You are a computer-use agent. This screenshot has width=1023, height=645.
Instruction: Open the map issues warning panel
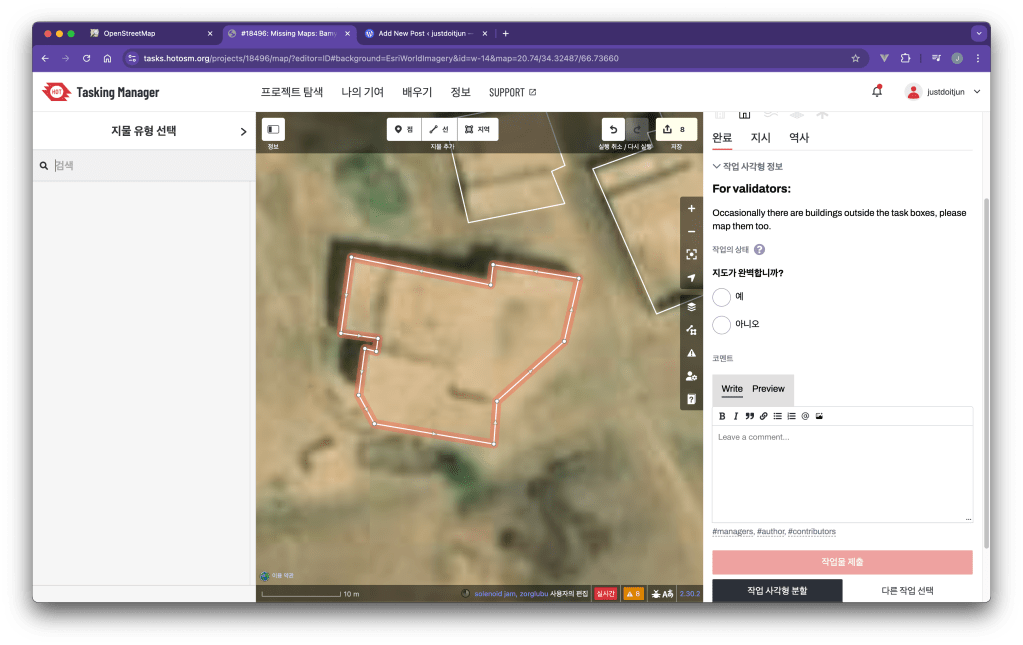coord(691,353)
